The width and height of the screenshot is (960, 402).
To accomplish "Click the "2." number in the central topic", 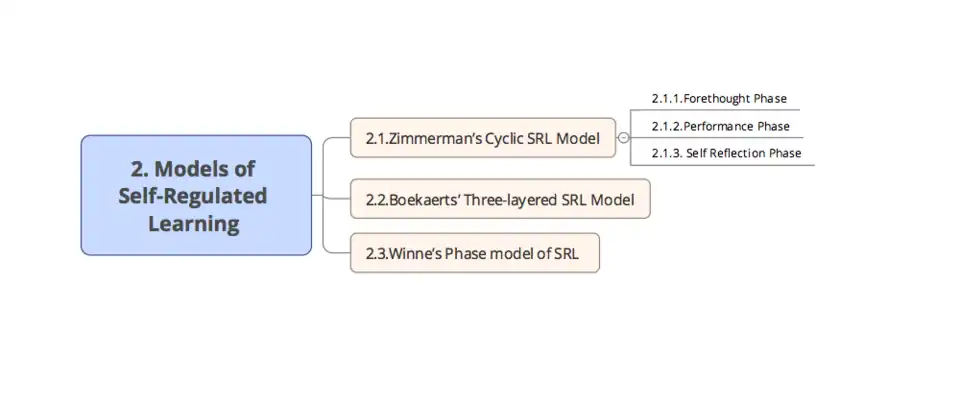I will tap(139, 168).
